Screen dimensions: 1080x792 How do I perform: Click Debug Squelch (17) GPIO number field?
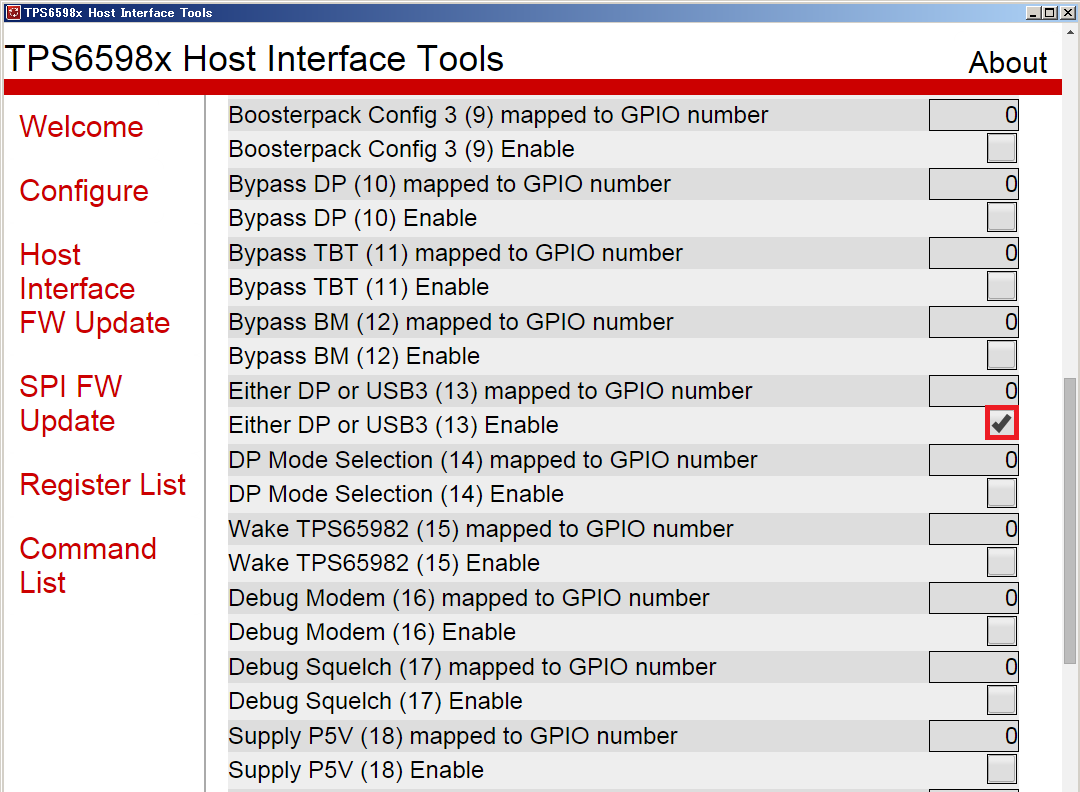(x=973, y=667)
